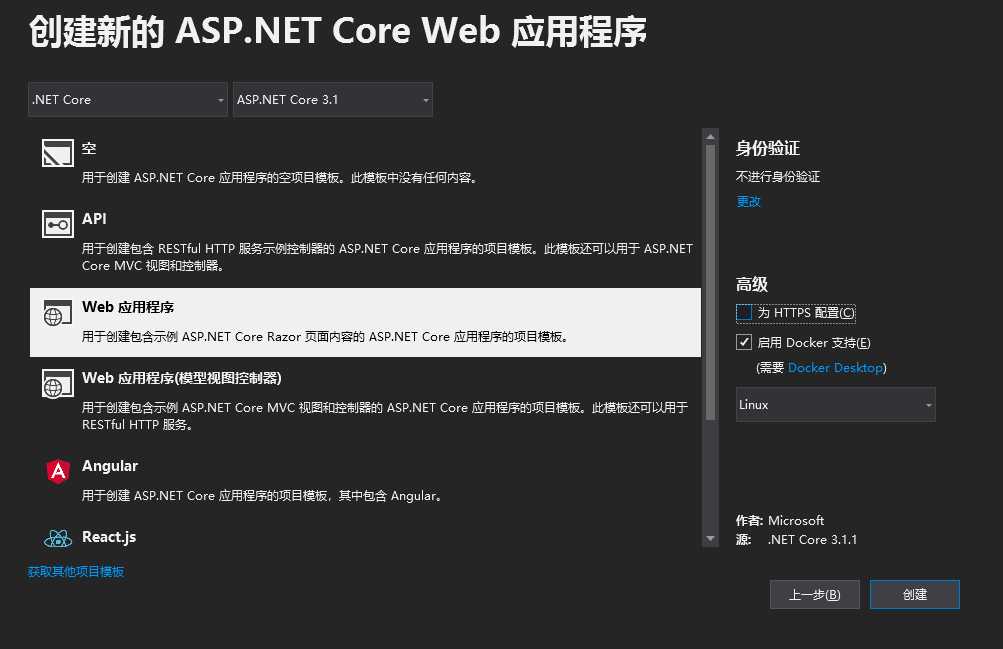Select the 空 template title
This screenshot has width=1003, height=649.
click(89, 148)
